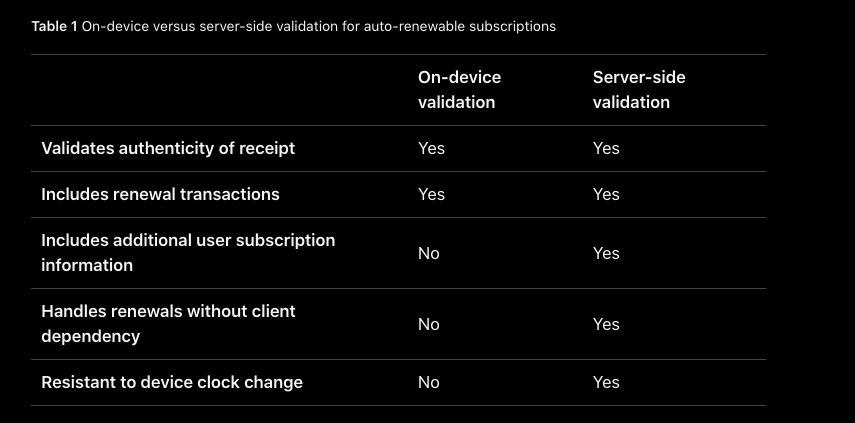
Task: Click "No" in the additional subscription information row
Action: coord(429,253)
